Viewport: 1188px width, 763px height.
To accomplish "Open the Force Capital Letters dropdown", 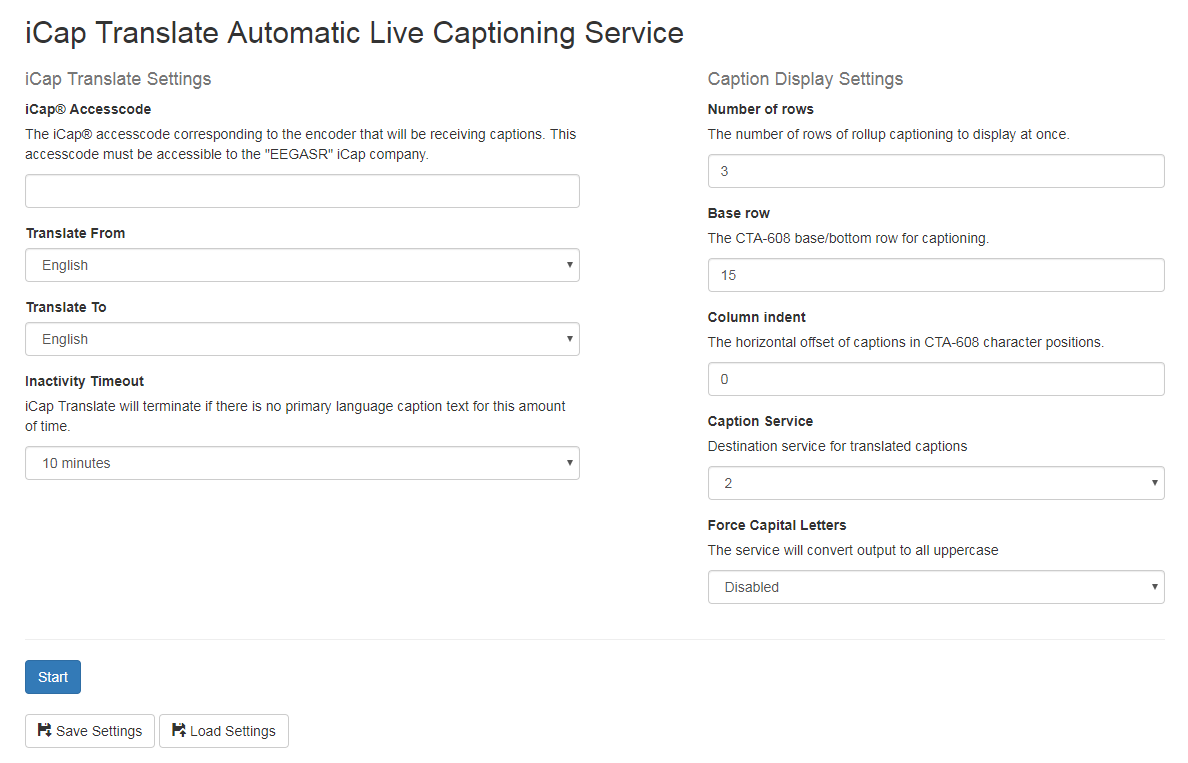I will point(935,587).
